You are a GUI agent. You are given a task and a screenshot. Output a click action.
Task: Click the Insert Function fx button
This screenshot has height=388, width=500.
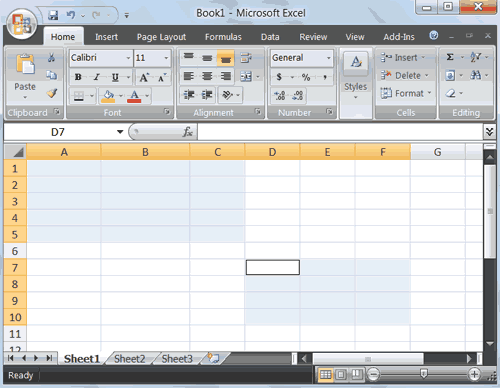coord(188,132)
